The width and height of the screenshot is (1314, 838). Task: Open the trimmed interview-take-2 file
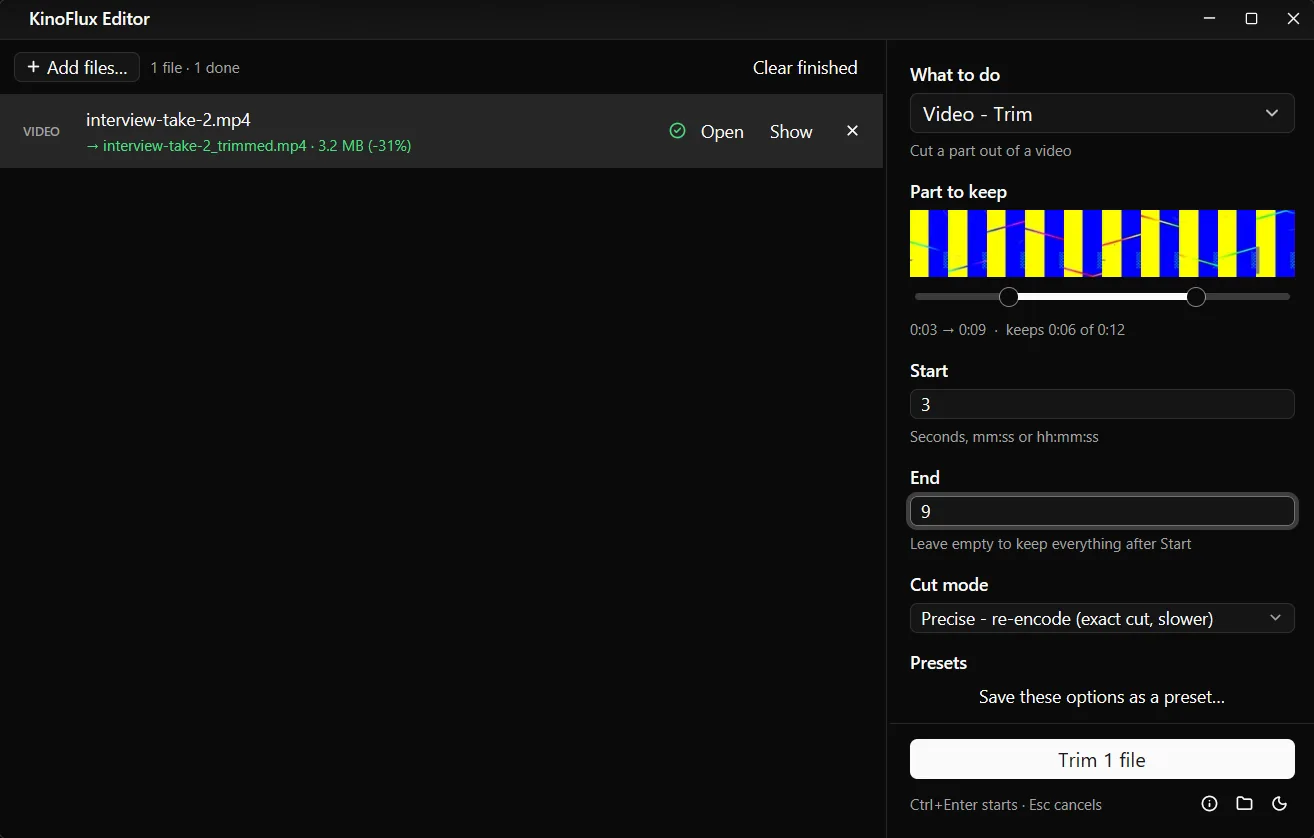pos(722,131)
